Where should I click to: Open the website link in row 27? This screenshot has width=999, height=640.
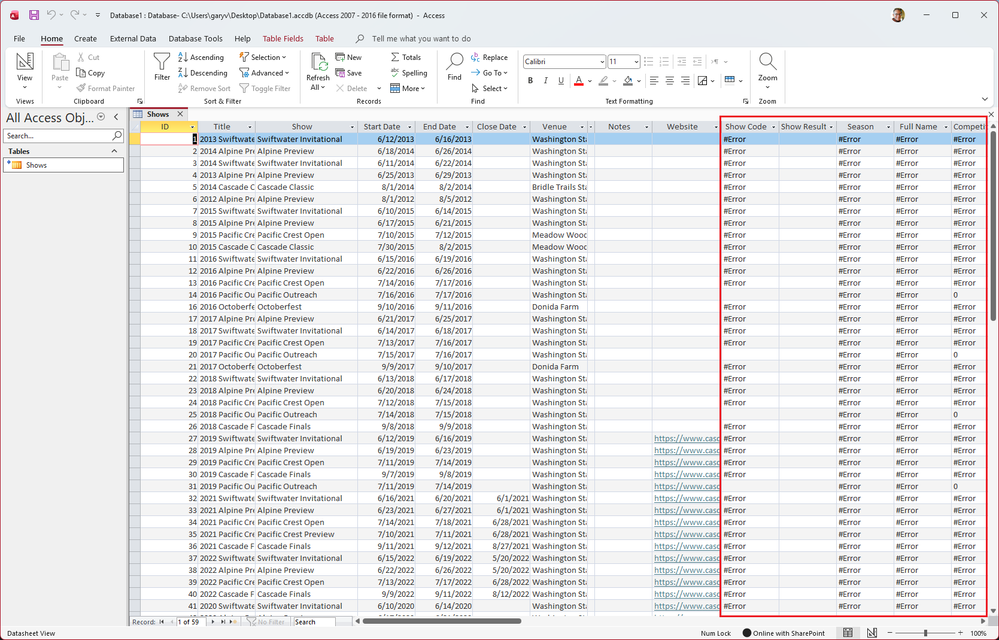point(686,439)
